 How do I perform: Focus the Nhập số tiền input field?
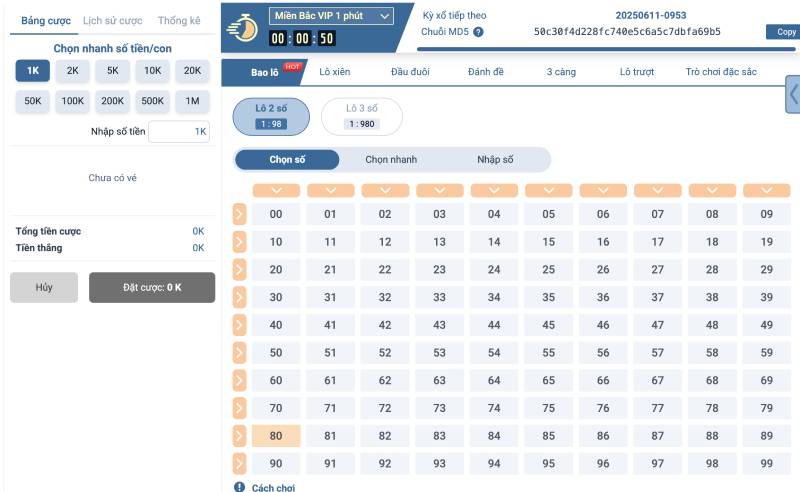[x=178, y=131]
